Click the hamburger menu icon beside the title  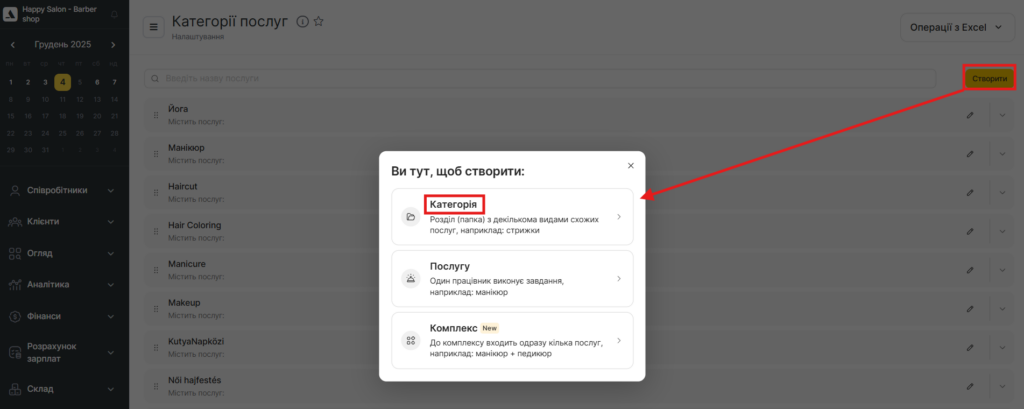[x=153, y=27]
